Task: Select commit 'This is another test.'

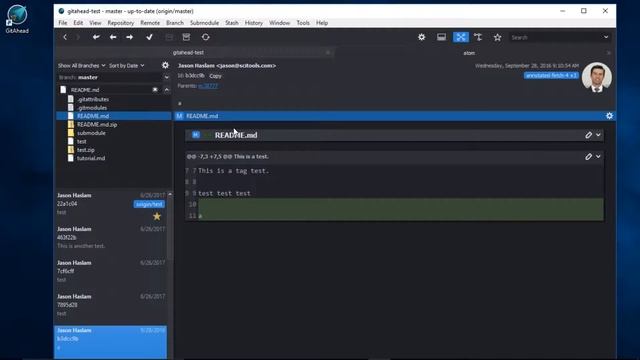Action: click(111, 241)
